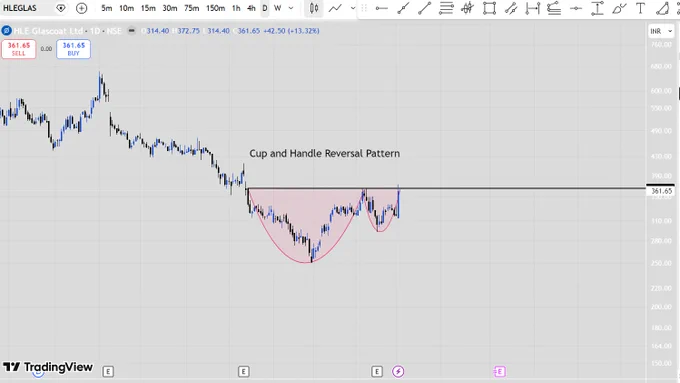The image size is (680, 383).
Task: Click the +42.50 (+13.32%) change value
Action: tap(291, 31)
